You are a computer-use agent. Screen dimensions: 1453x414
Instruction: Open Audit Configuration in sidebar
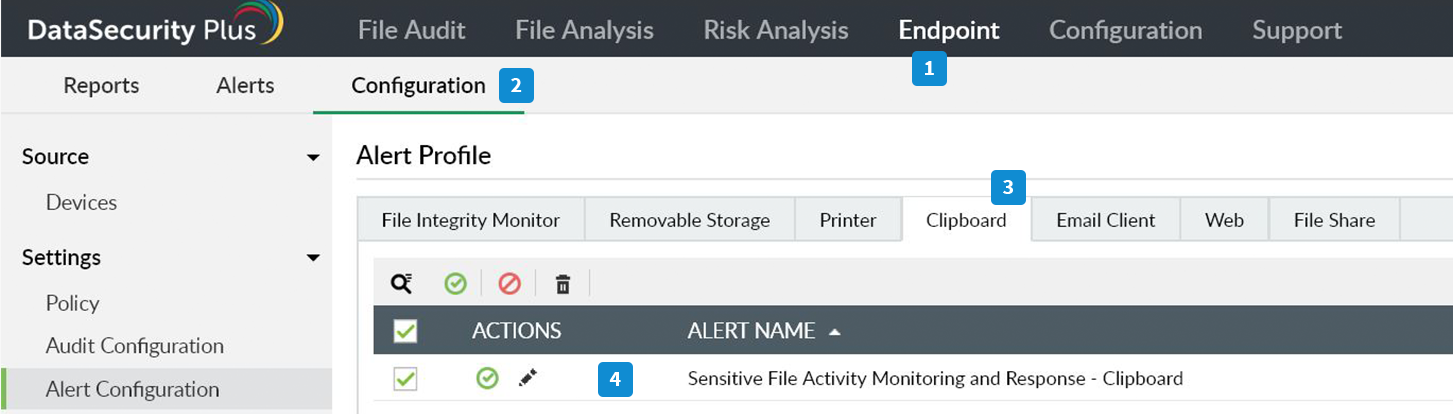(x=134, y=346)
